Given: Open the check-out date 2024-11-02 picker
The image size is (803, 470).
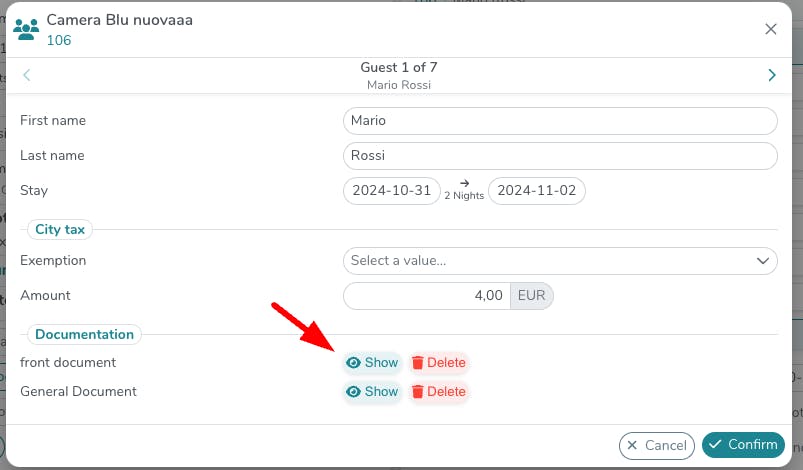Looking at the screenshot, I should pos(537,191).
